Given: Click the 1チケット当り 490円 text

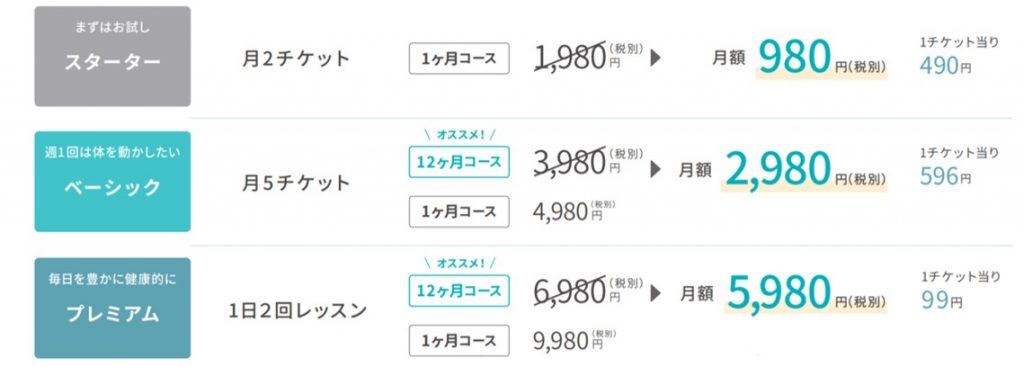Looking at the screenshot, I should click(x=959, y=56).
